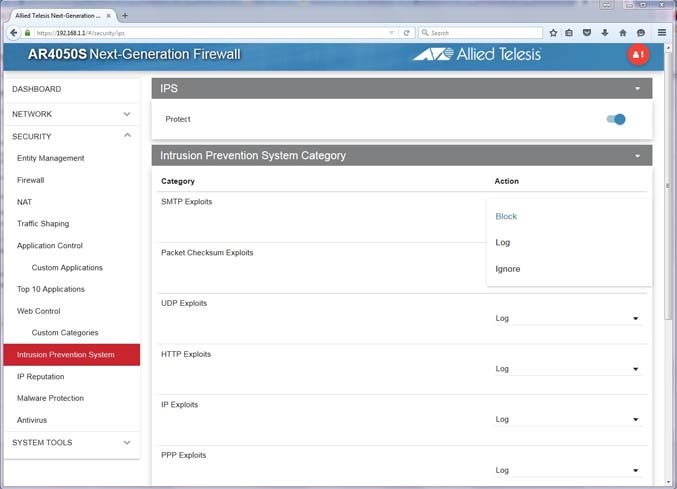Open the bookmarks list clipboard icon
Viewport: 677px width, 489px height.
point(569,33)
